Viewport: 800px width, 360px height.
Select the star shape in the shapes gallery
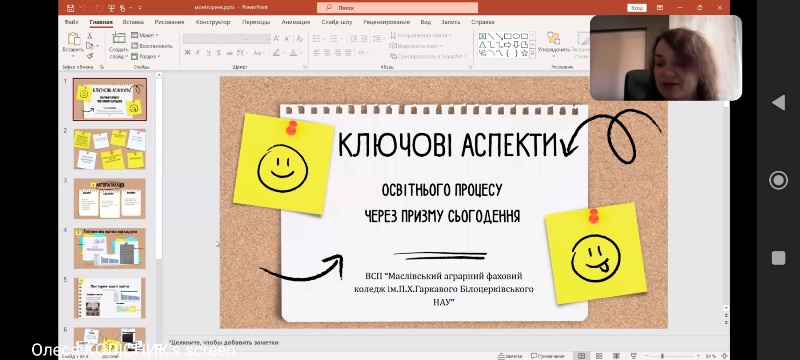coord(524,53)
